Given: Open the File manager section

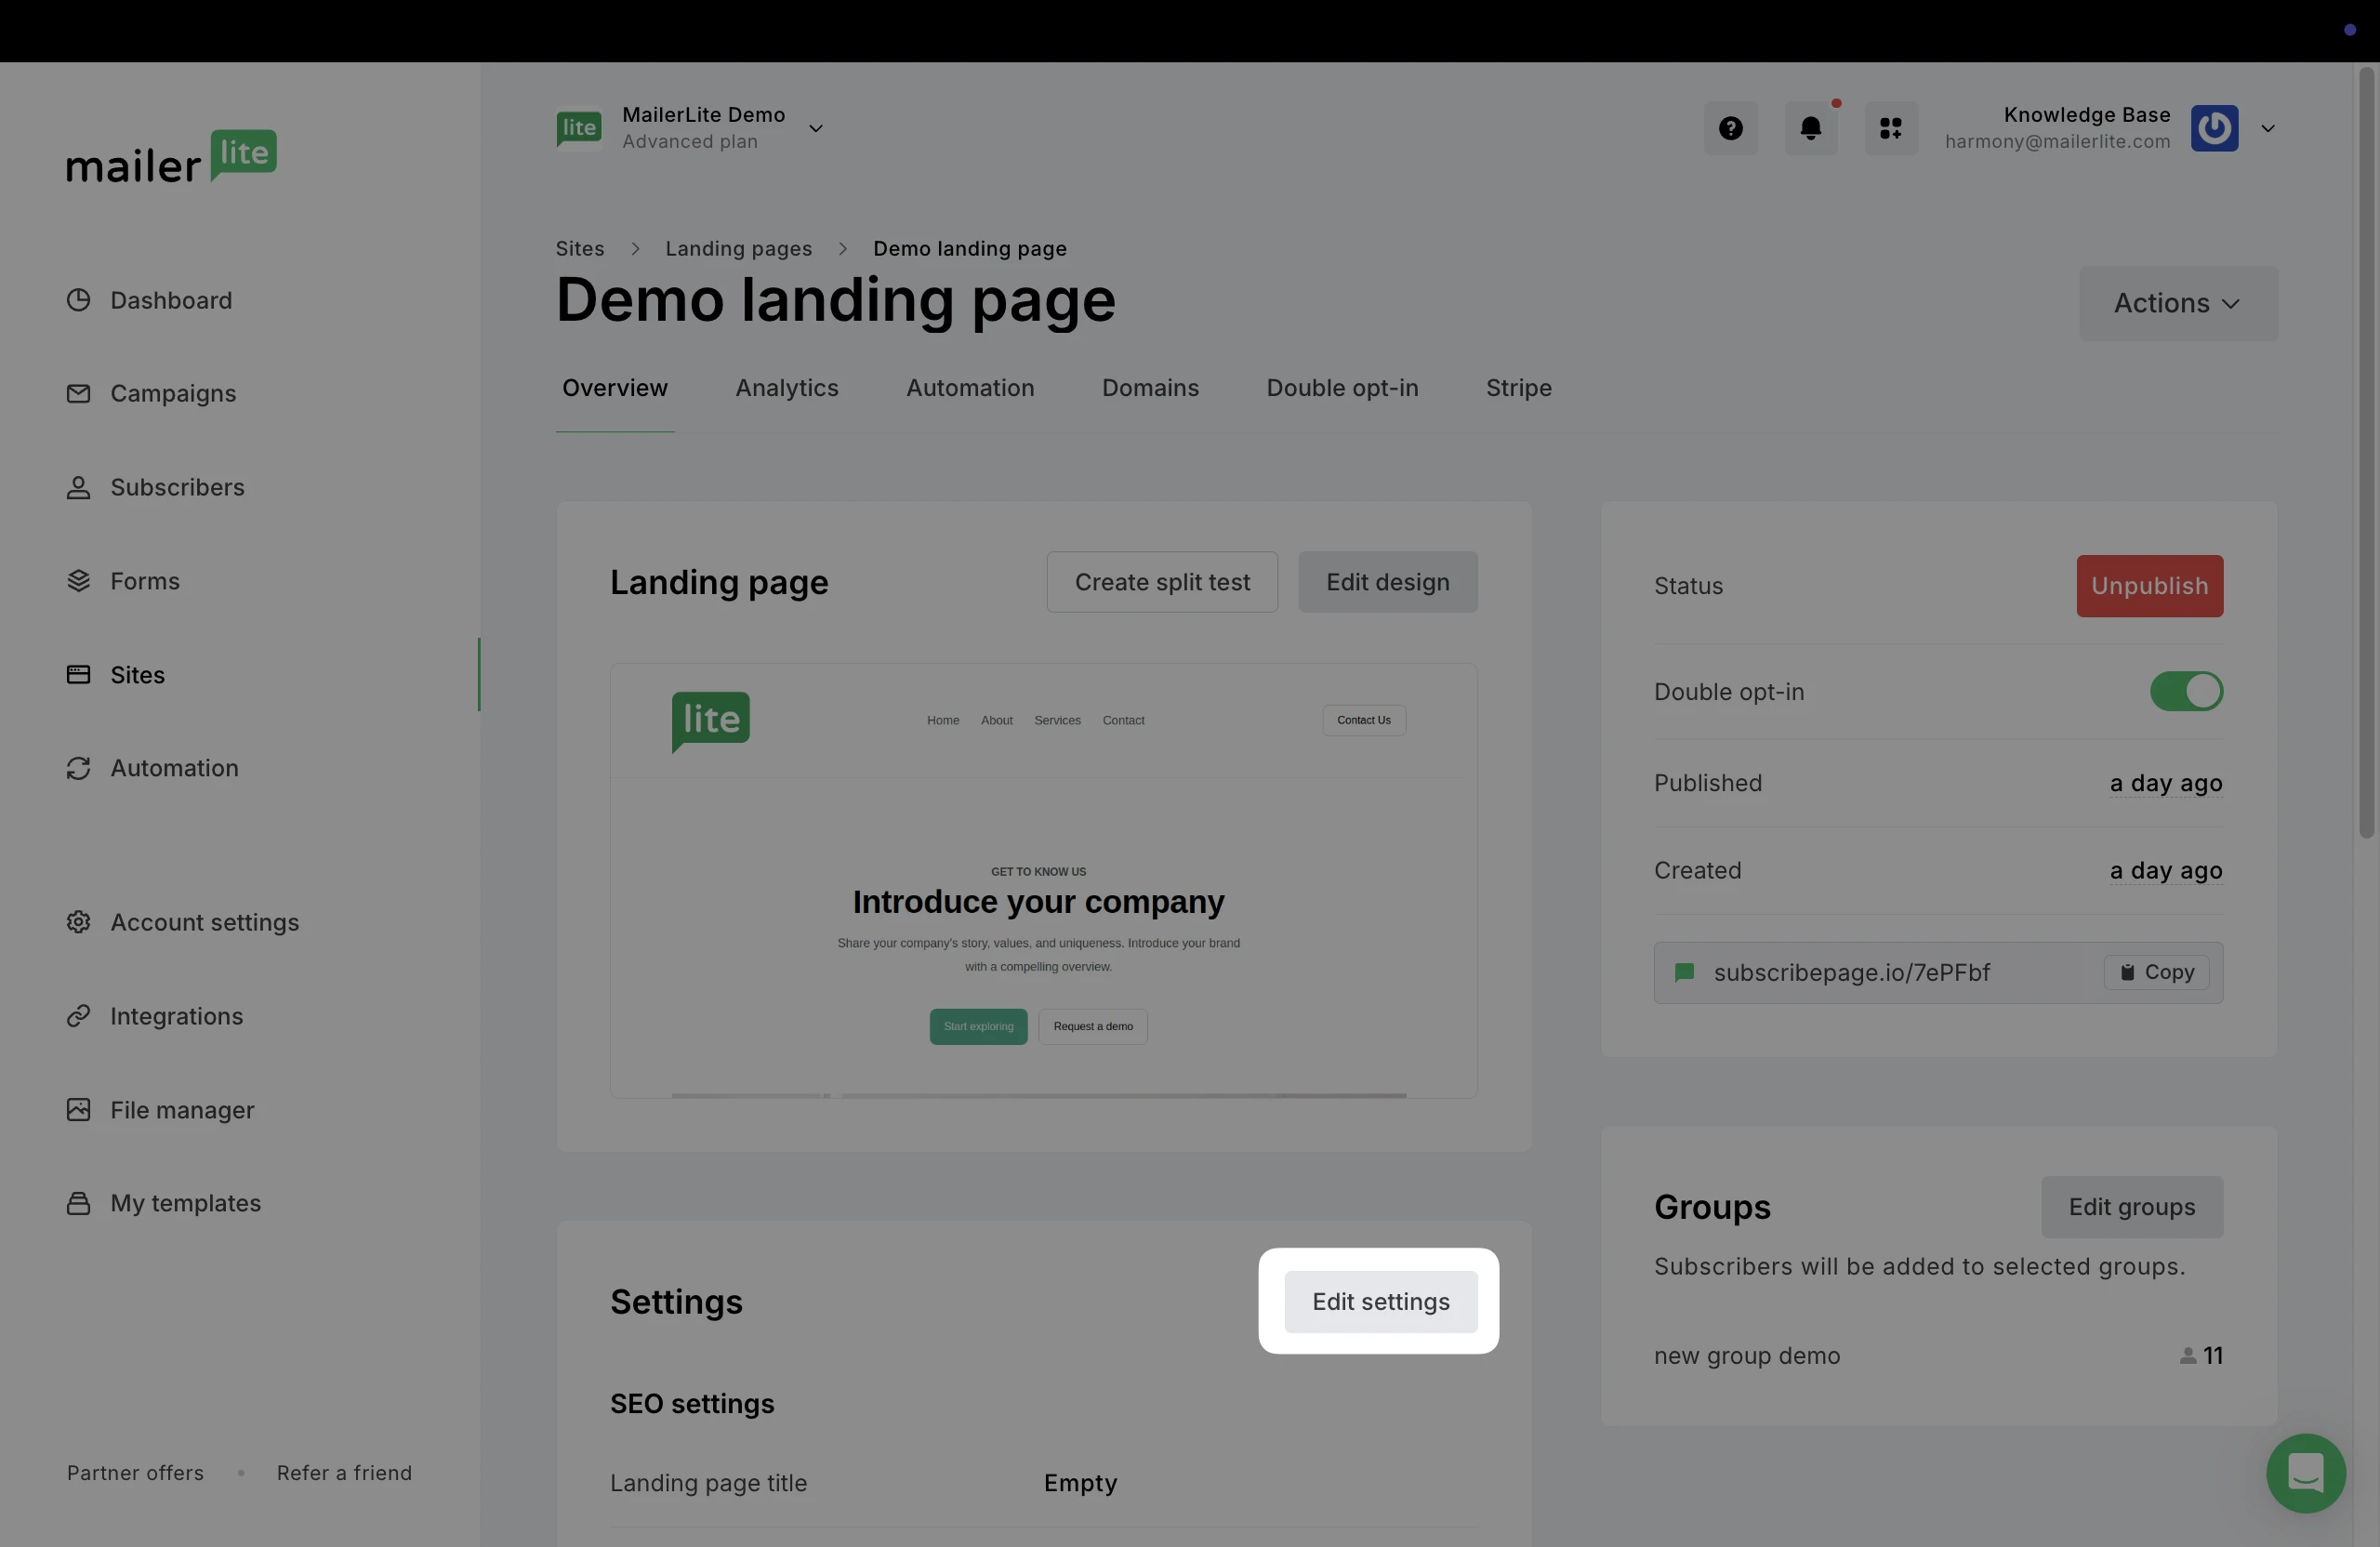Looking at the screenshot, I should (x=181, y=1110).
